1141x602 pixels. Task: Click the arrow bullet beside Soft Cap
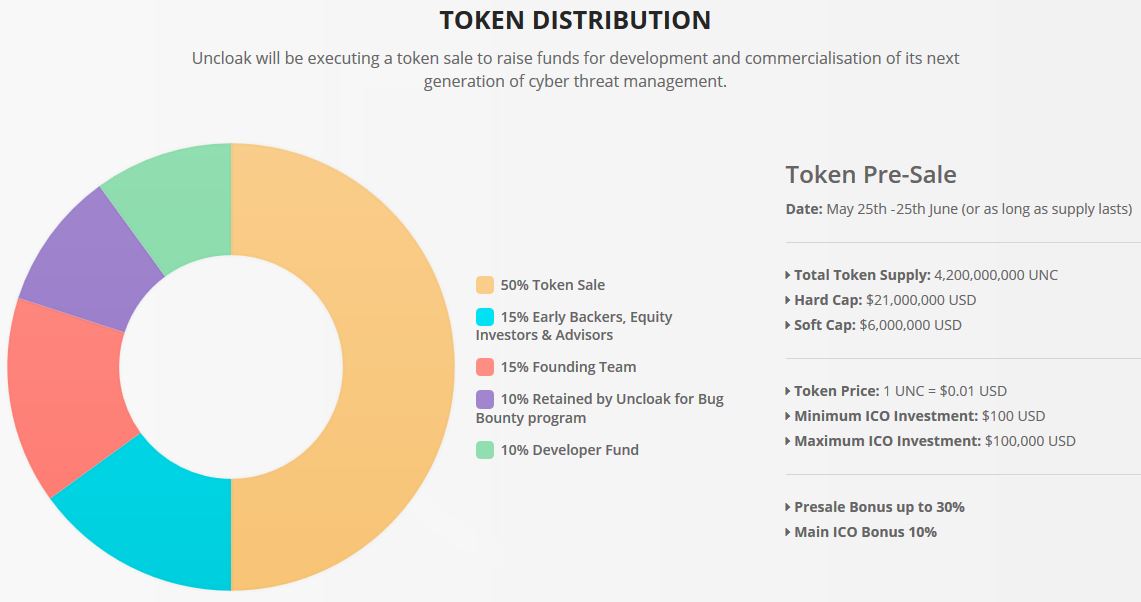point(788,325)
